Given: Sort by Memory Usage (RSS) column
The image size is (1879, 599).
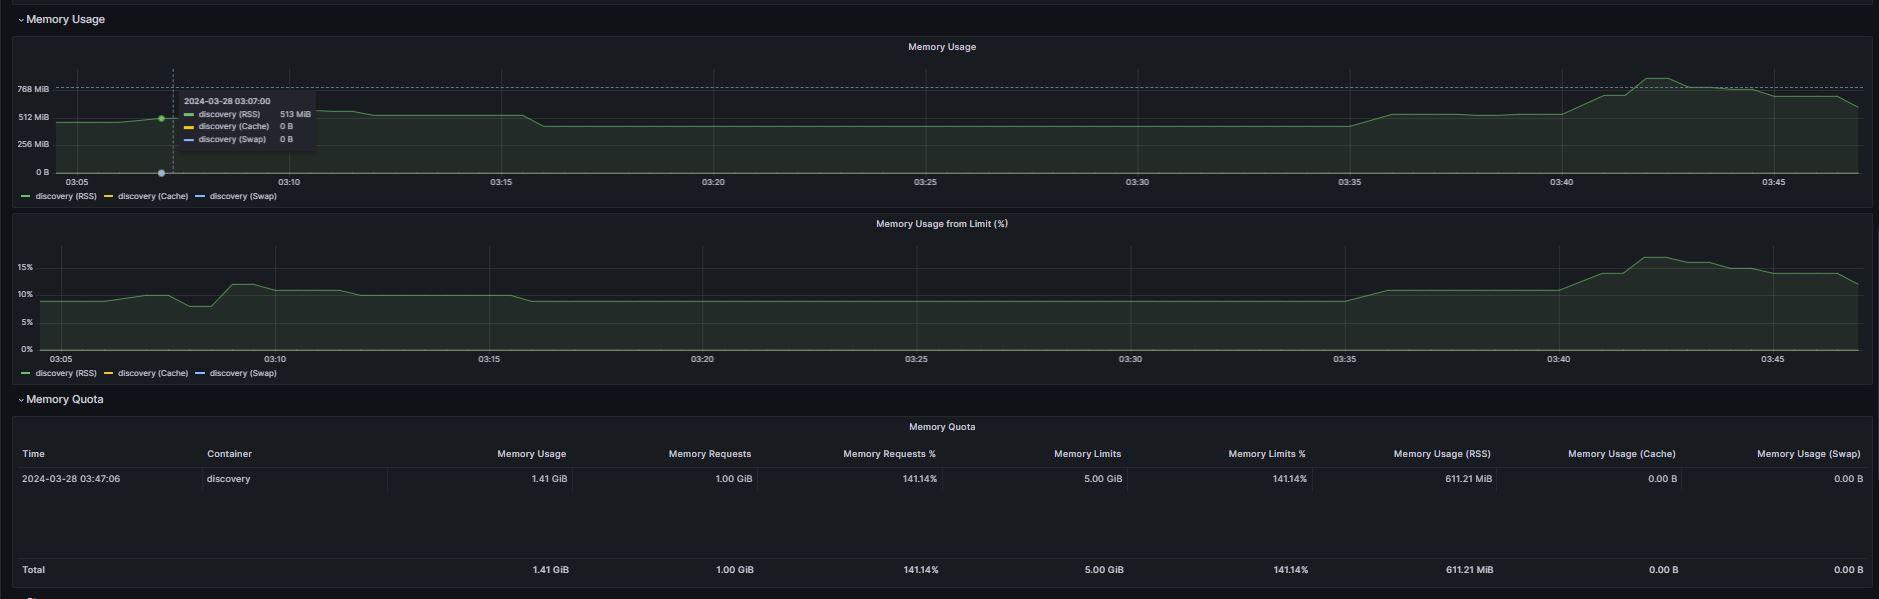Looking at the screenshot, I should click(1442, 454).
